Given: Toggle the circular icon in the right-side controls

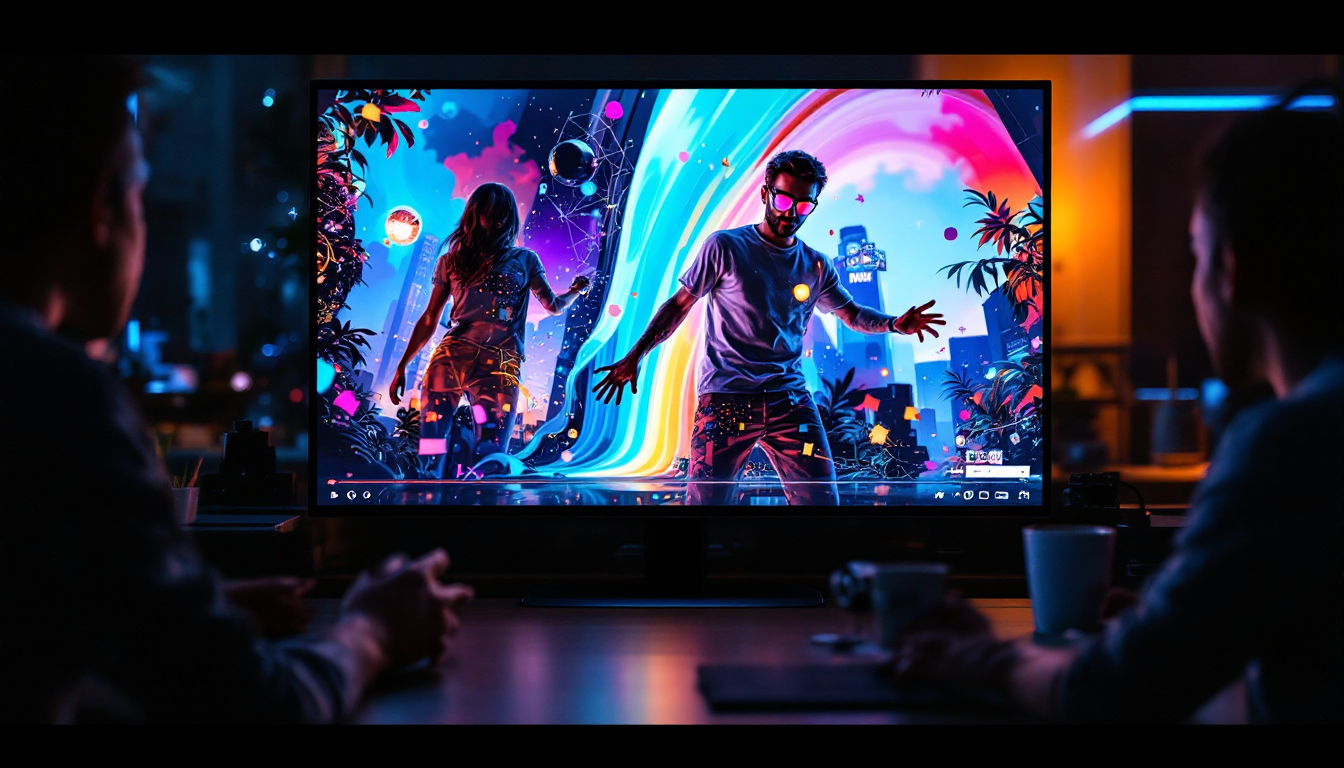Looking at the screenshot, I should pos(968,495).
